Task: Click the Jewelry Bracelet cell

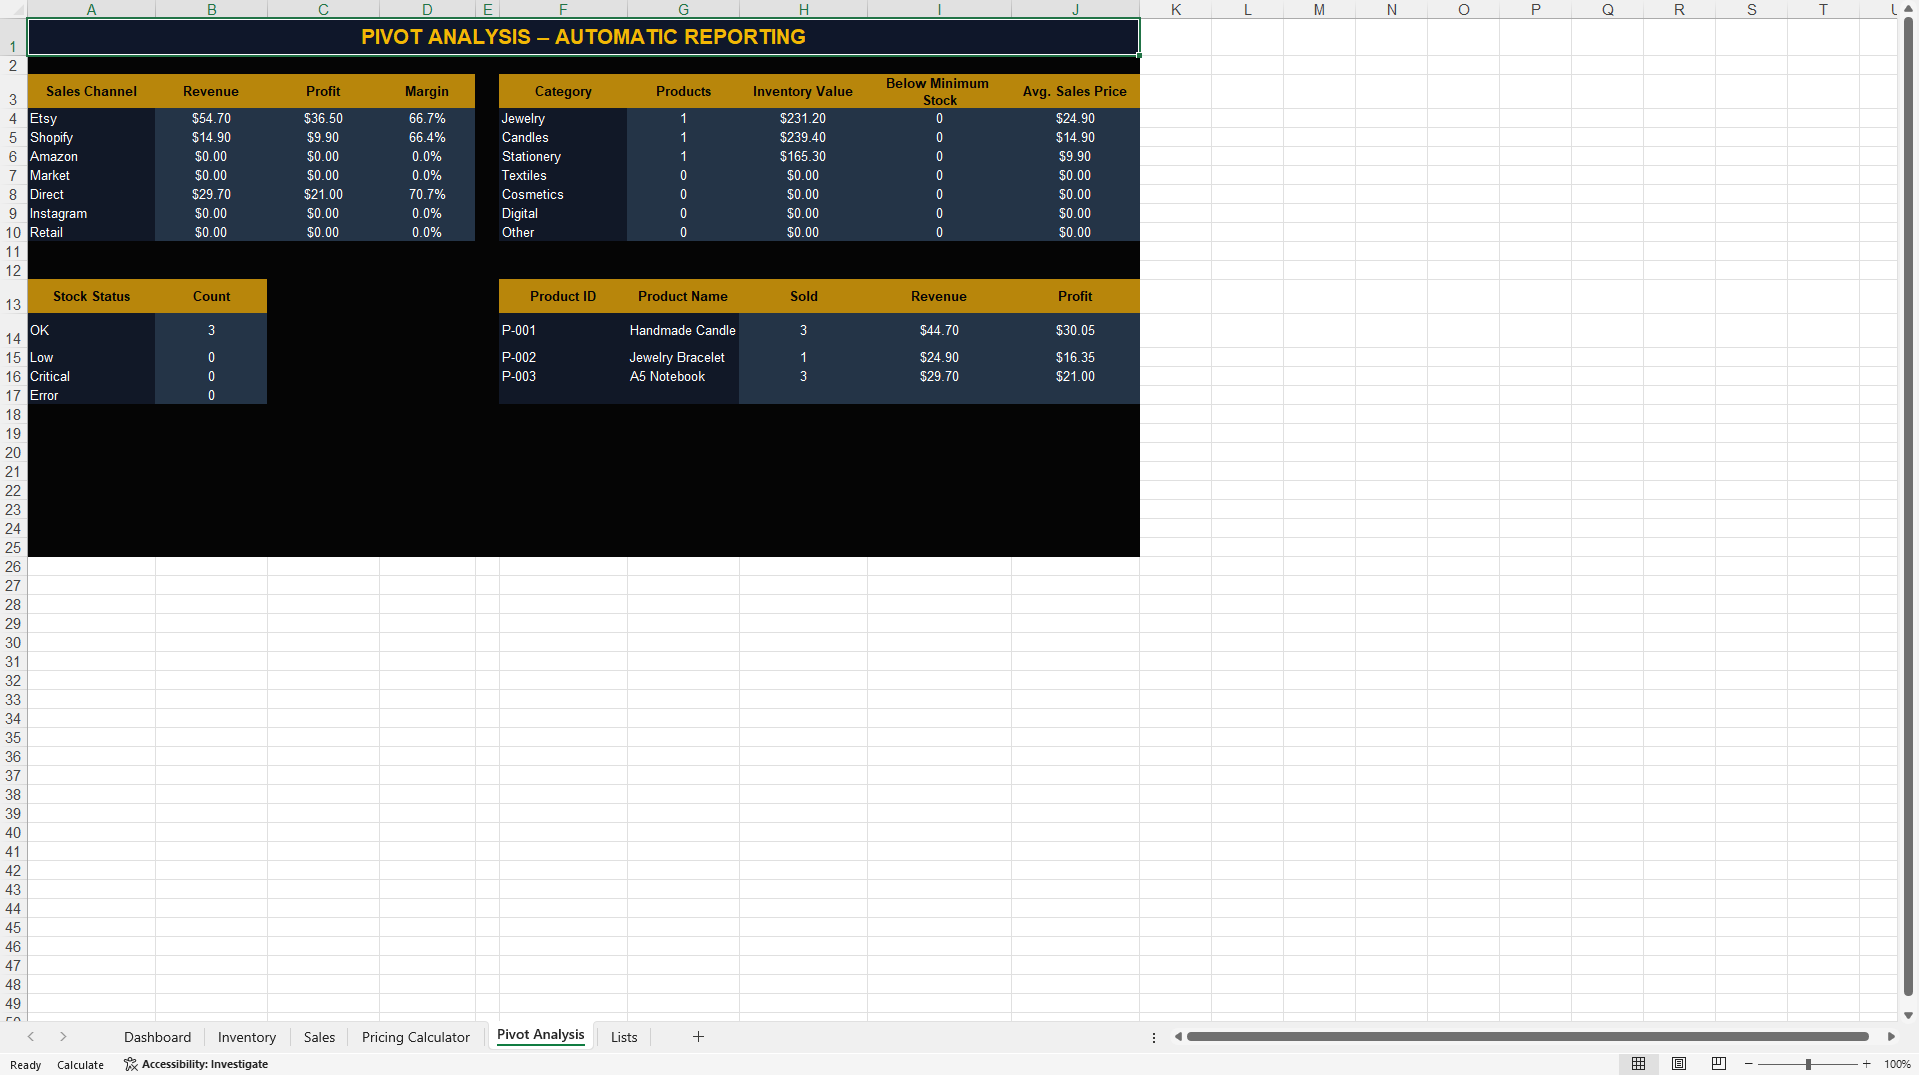Action: (683, 357)
